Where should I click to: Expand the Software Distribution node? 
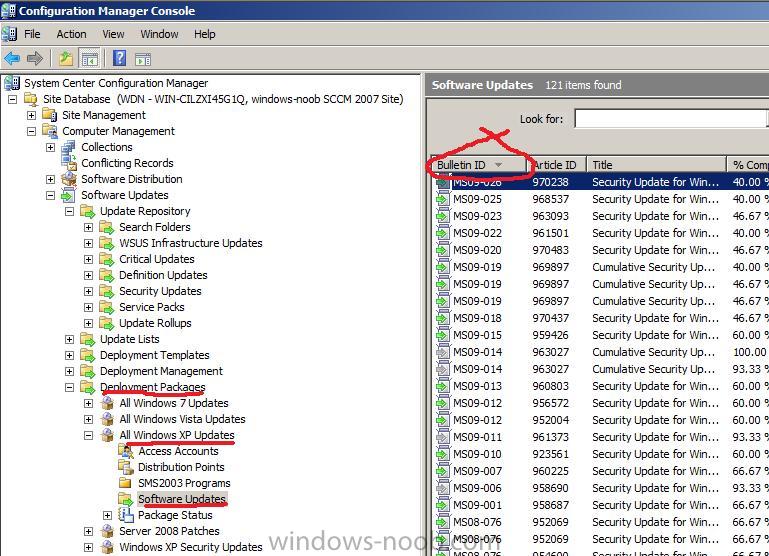51,179
